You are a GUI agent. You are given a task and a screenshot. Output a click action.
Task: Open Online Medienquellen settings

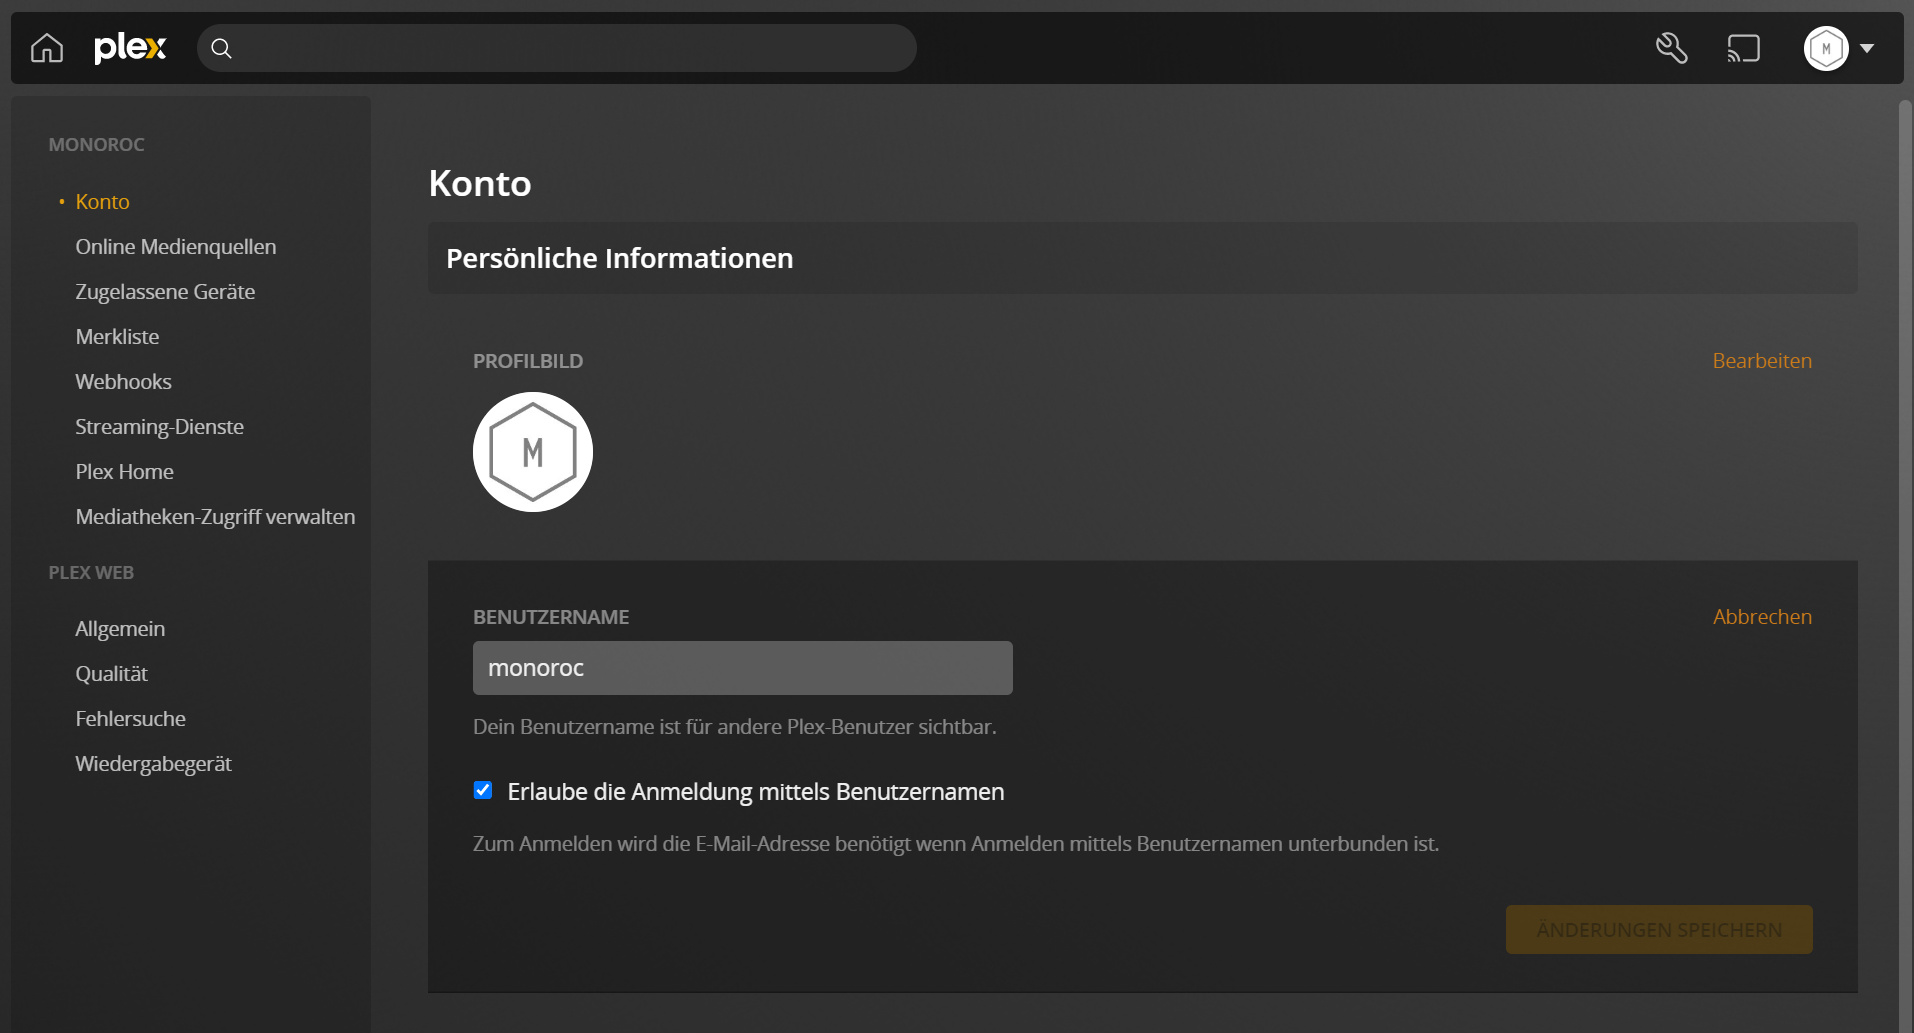pos(176,247)
